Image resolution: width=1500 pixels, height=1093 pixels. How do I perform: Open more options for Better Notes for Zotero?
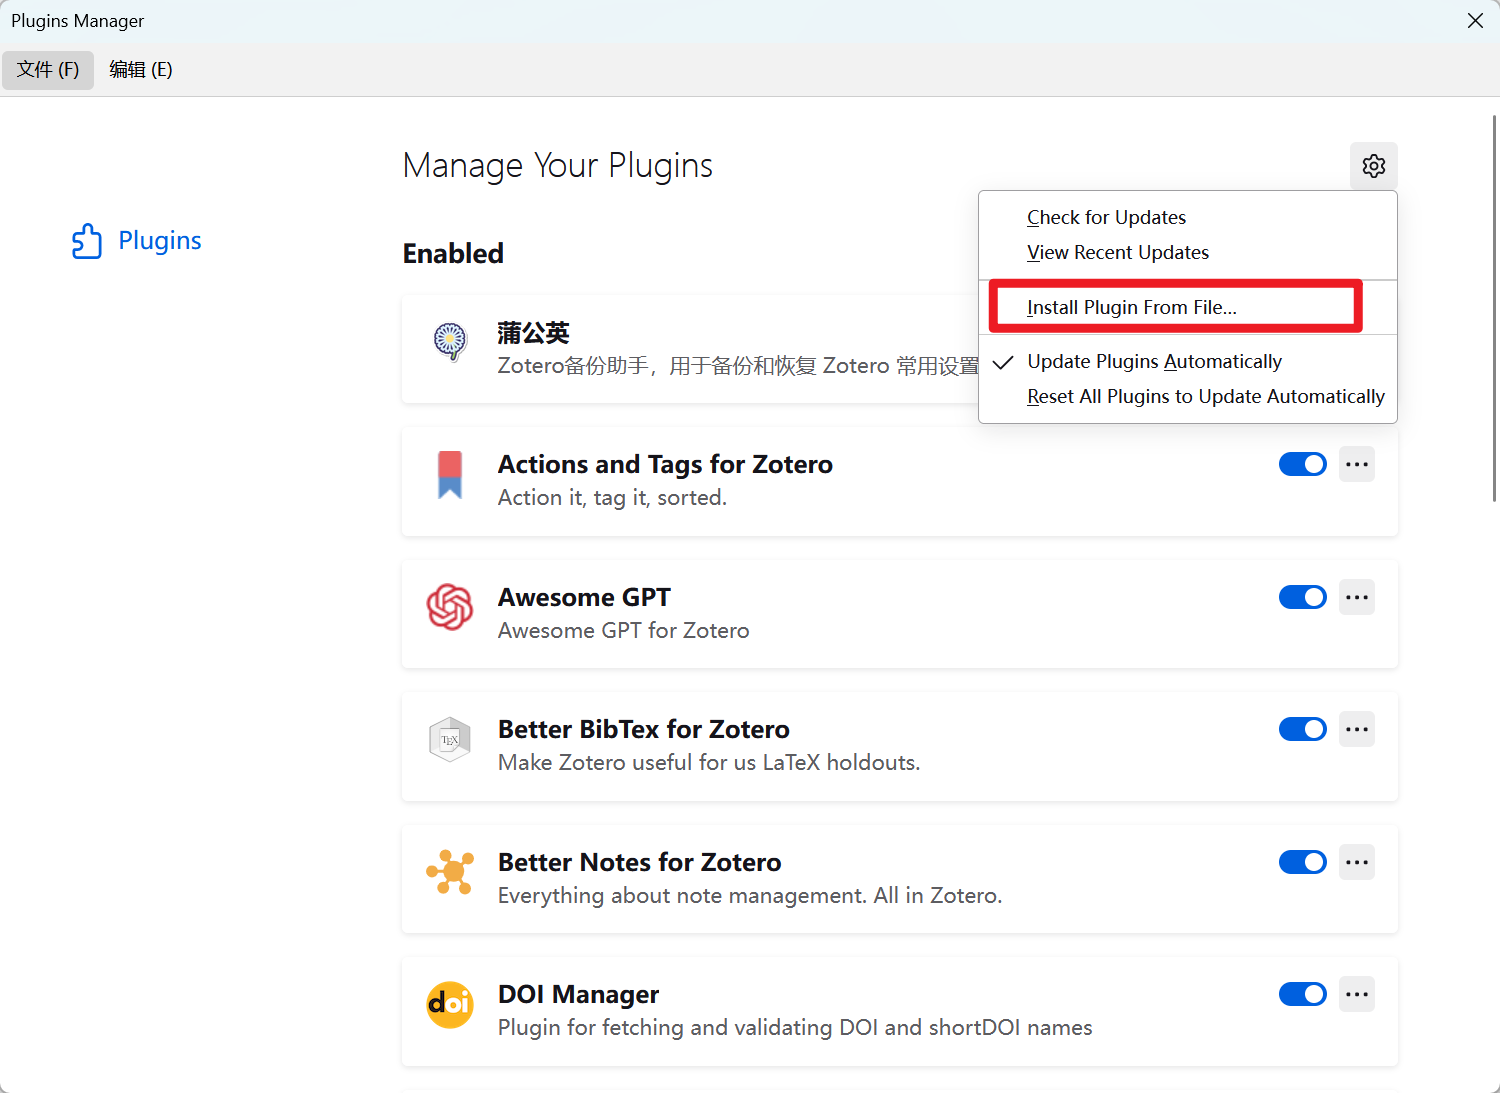pos(1356,862)
